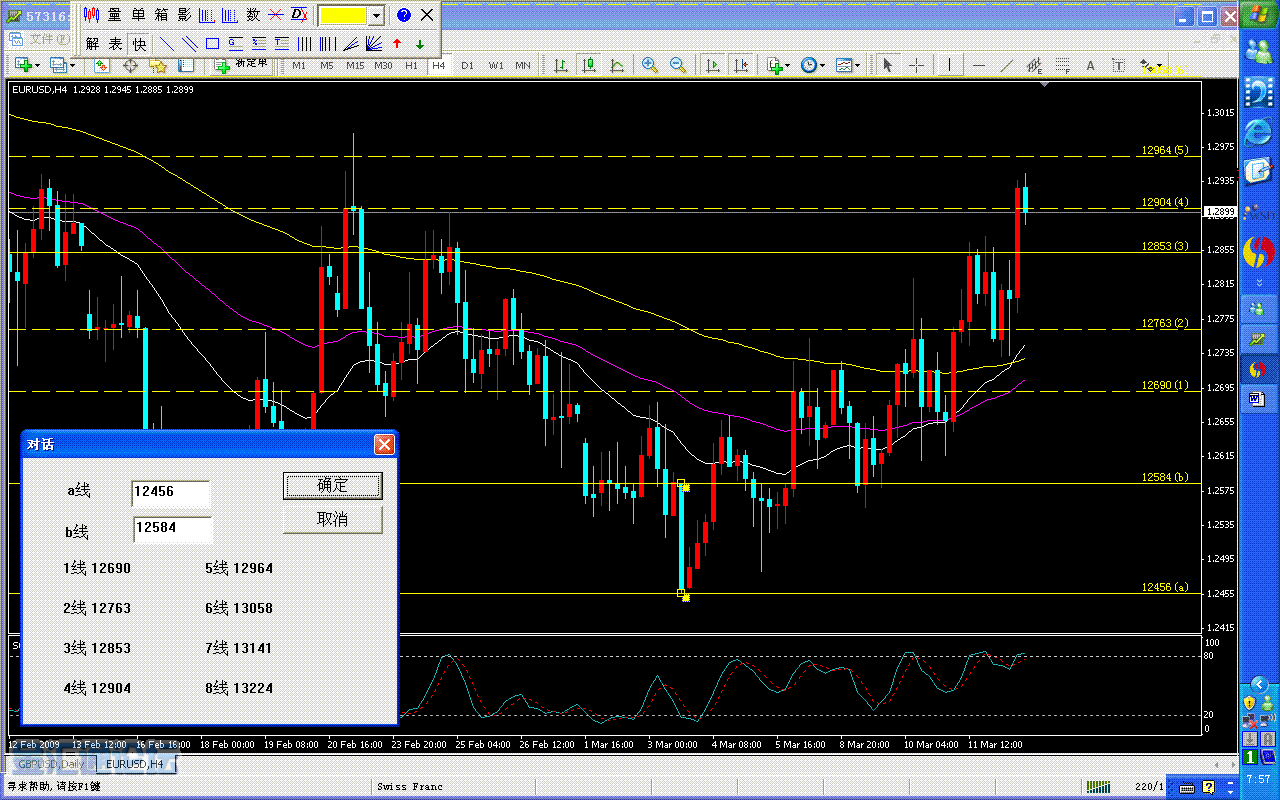
Task: Open the Market Watch panel icon
Action: (101, 65)
